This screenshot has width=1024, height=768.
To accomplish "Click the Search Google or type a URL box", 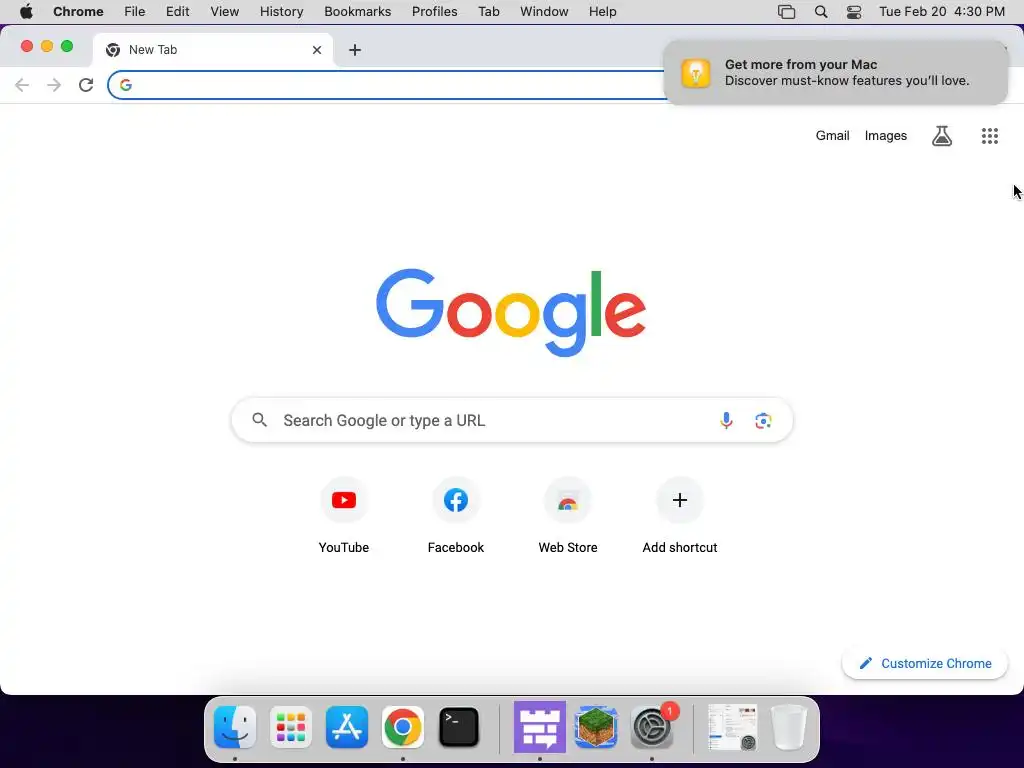I will pos(512,420).
